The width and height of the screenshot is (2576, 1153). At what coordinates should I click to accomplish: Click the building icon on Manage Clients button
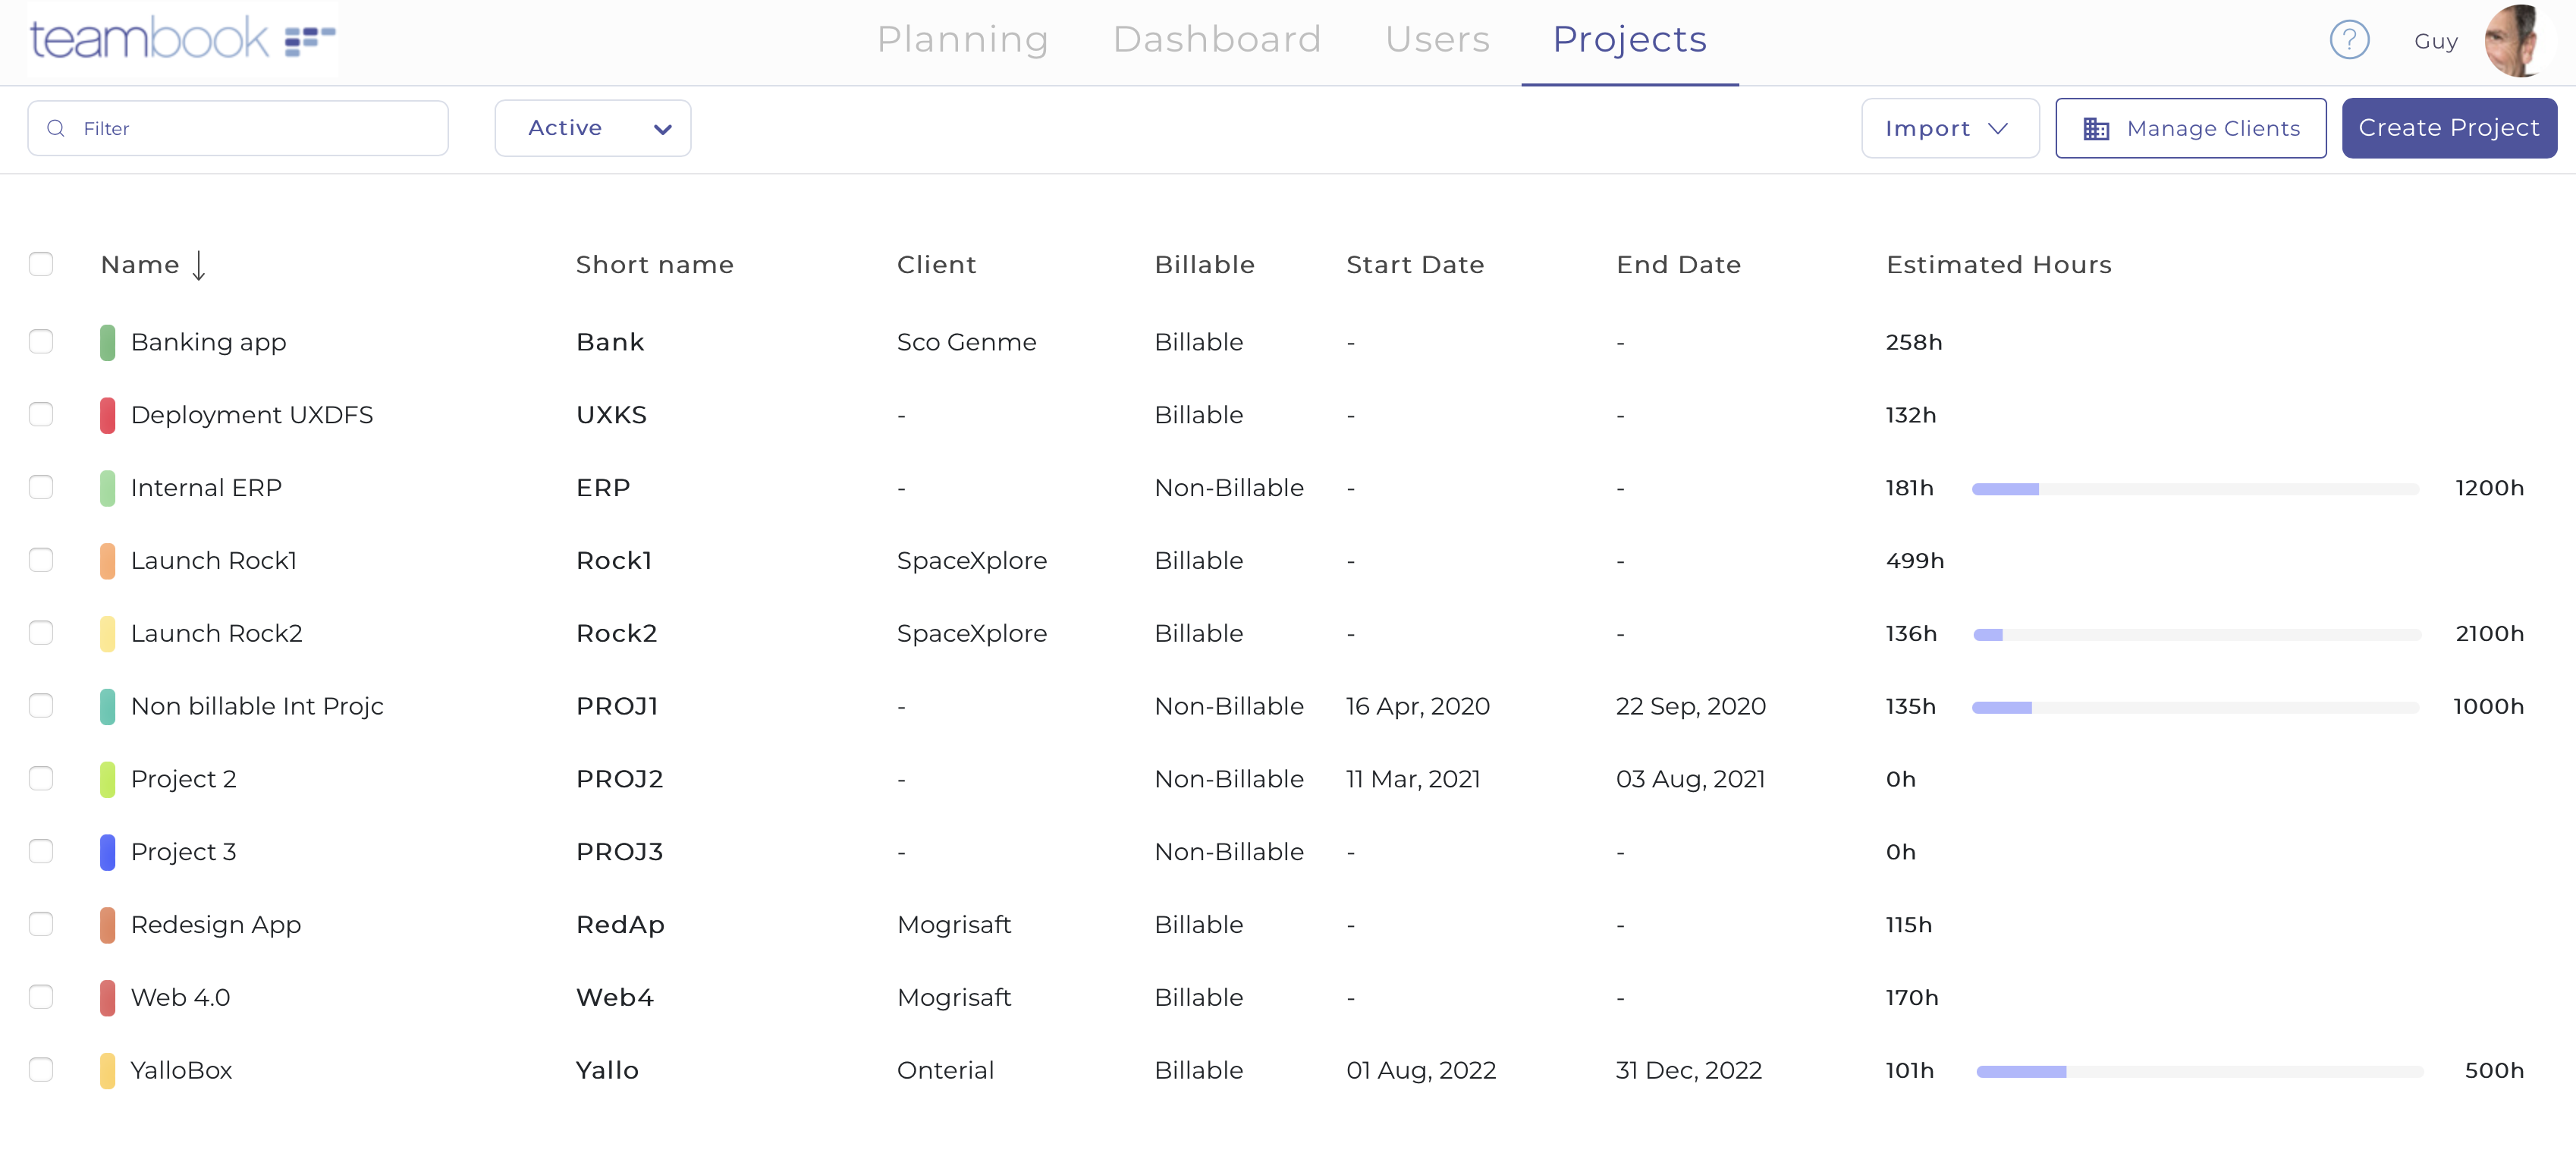(2096, 128)
